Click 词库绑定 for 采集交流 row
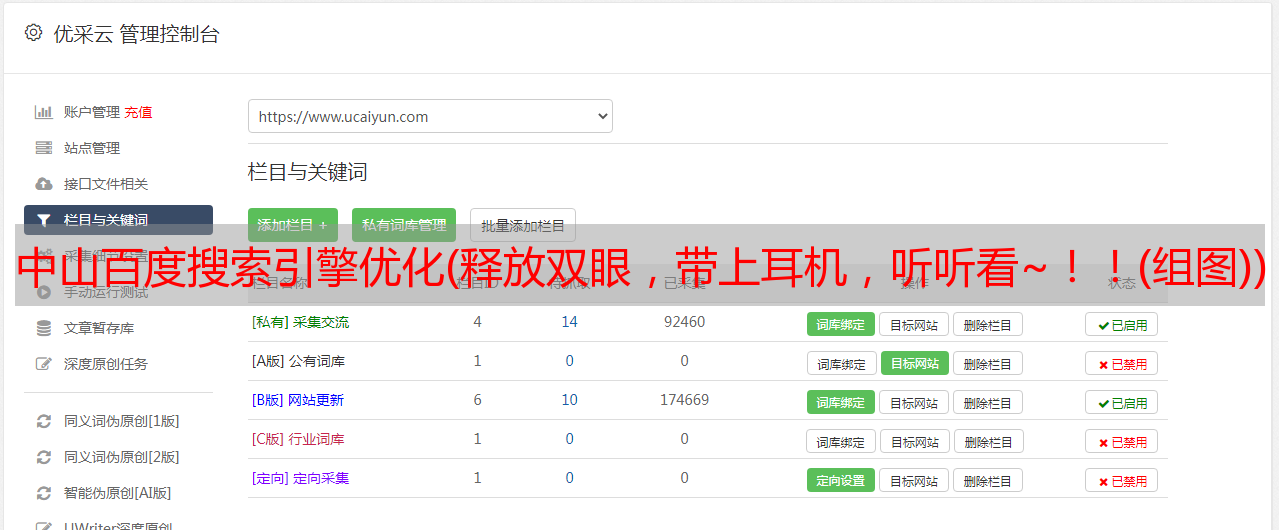This screenshot has width=1279, height=530. click(x=841, y=324)
